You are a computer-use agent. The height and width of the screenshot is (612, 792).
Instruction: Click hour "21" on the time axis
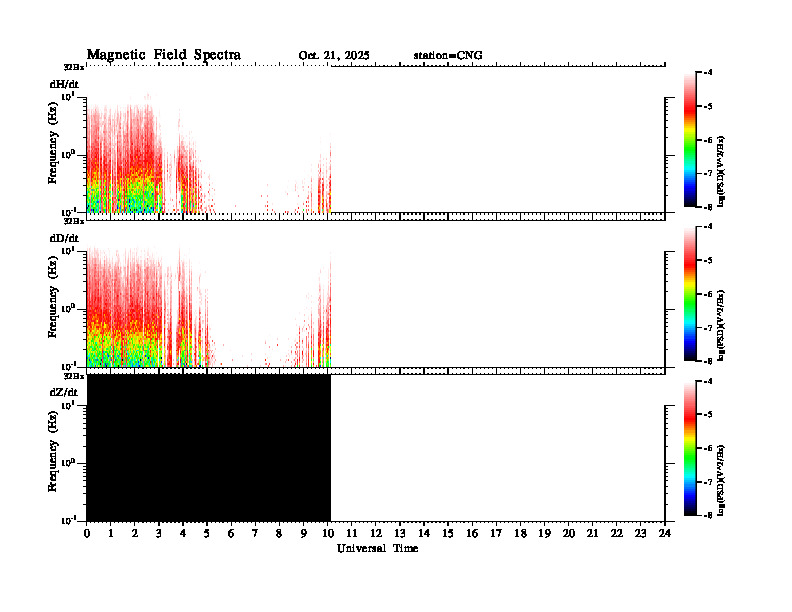tap(592, 534)
